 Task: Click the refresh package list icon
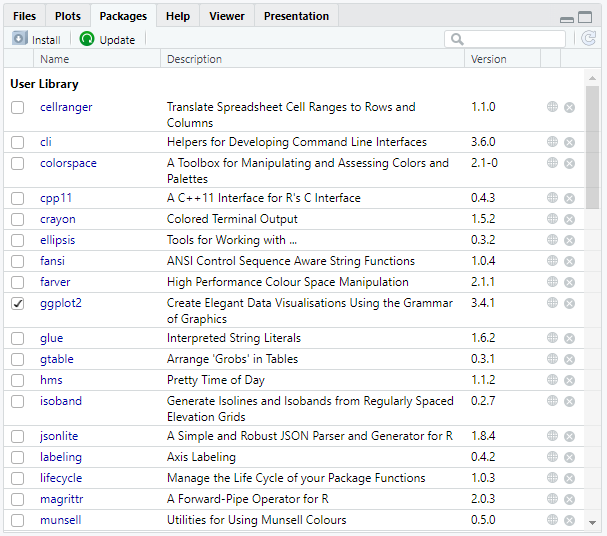[x=589, y=39]
